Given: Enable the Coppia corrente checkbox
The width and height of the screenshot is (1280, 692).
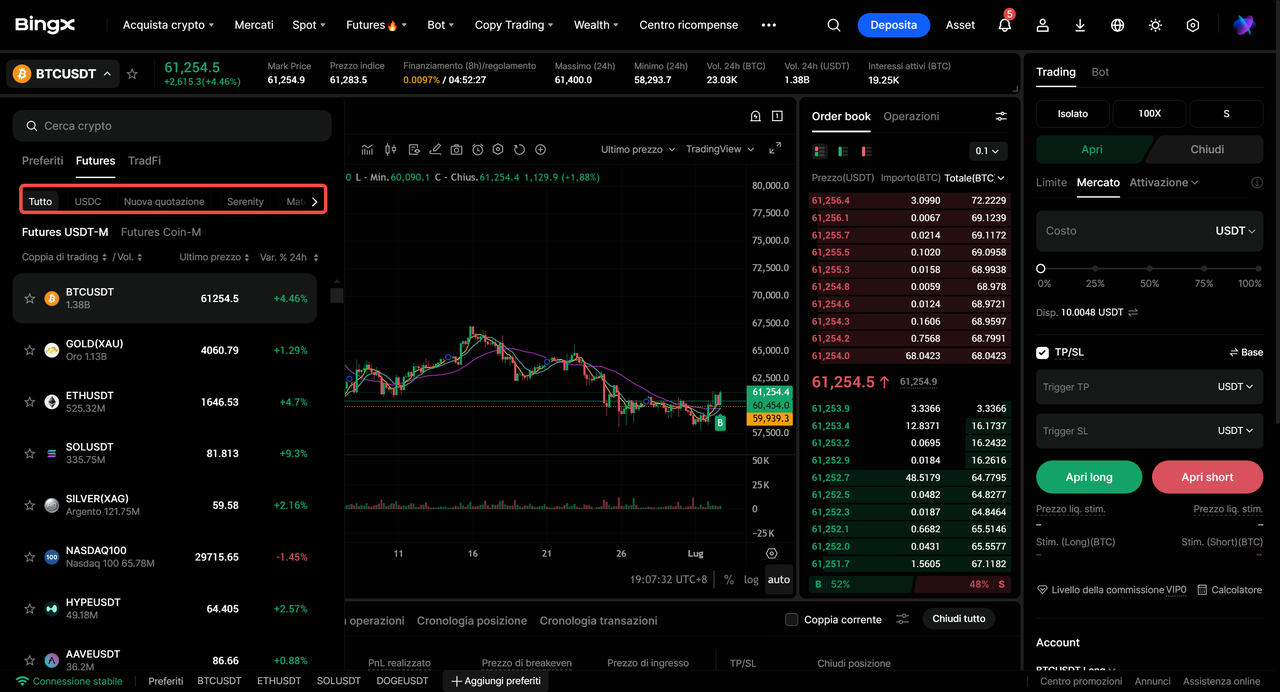Looking at the screenshot, I should (x=791, y=619).
